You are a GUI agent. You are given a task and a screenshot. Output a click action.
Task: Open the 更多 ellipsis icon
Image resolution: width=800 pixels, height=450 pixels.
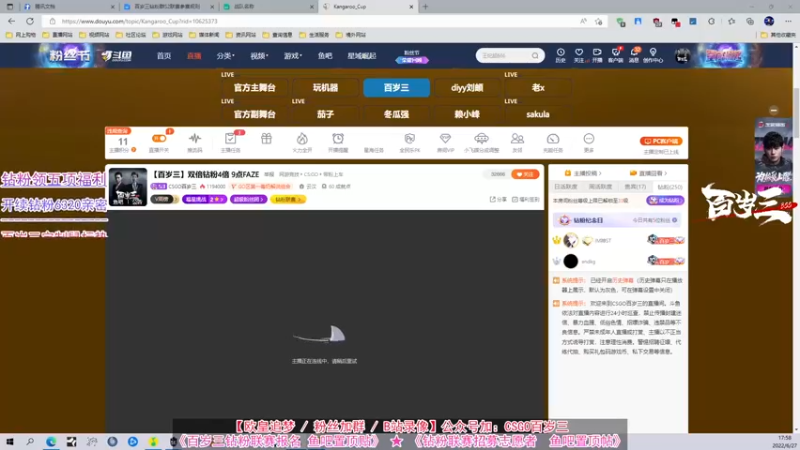pos(588,138)
